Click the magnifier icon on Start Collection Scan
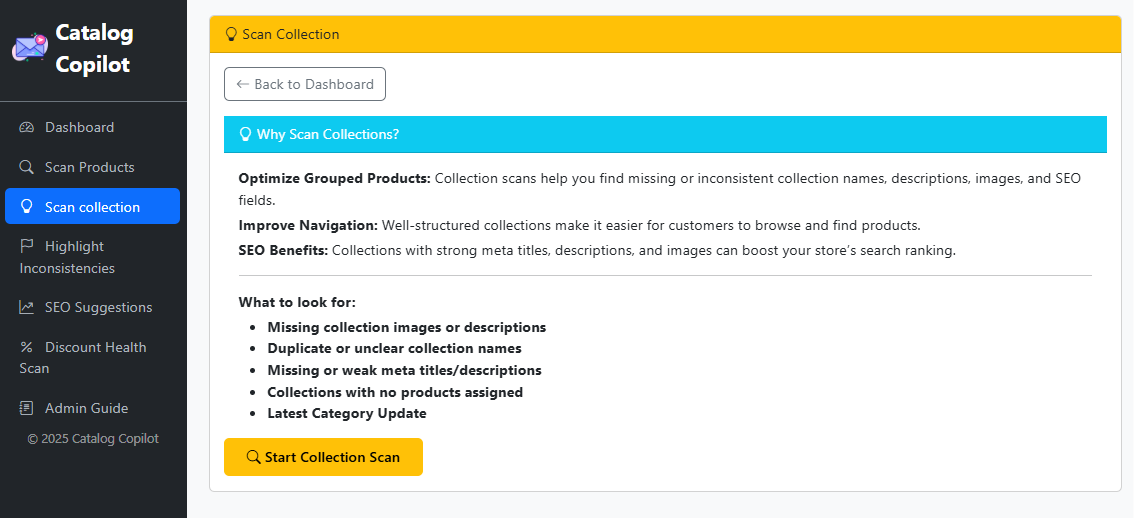Screen dimensions: 1134x518 coord(253,457)
